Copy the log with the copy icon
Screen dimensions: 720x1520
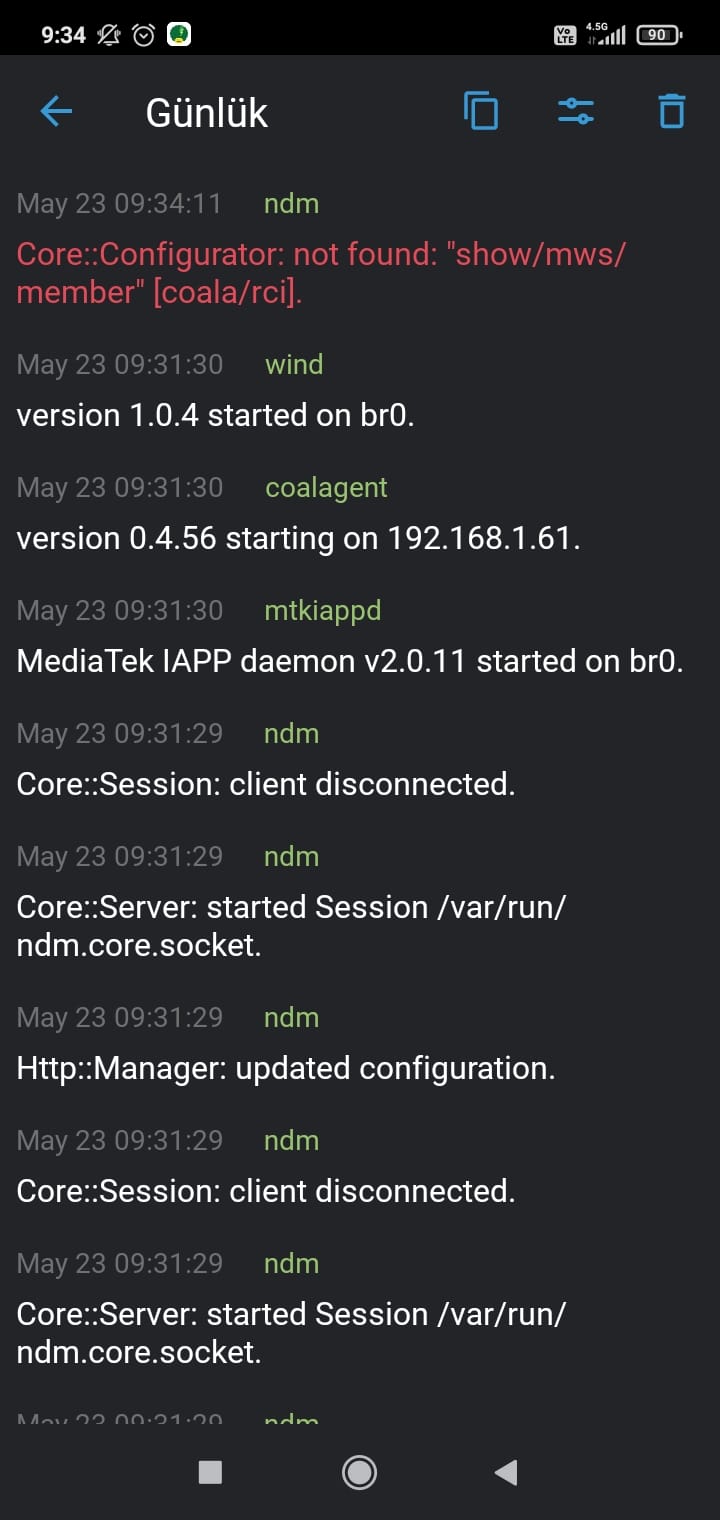481,111
